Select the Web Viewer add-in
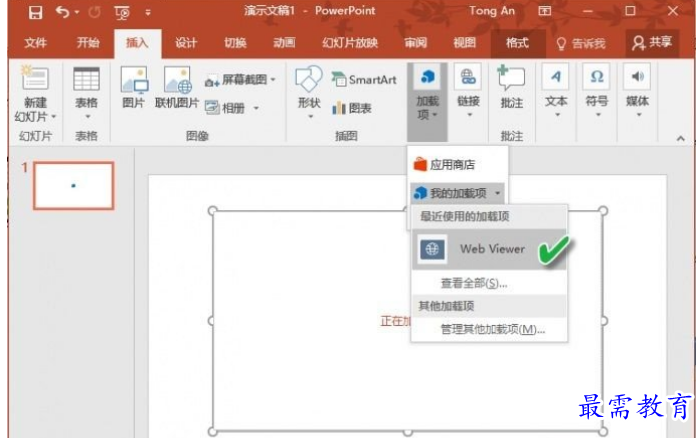The image size is (700, 438). [489, 249]
